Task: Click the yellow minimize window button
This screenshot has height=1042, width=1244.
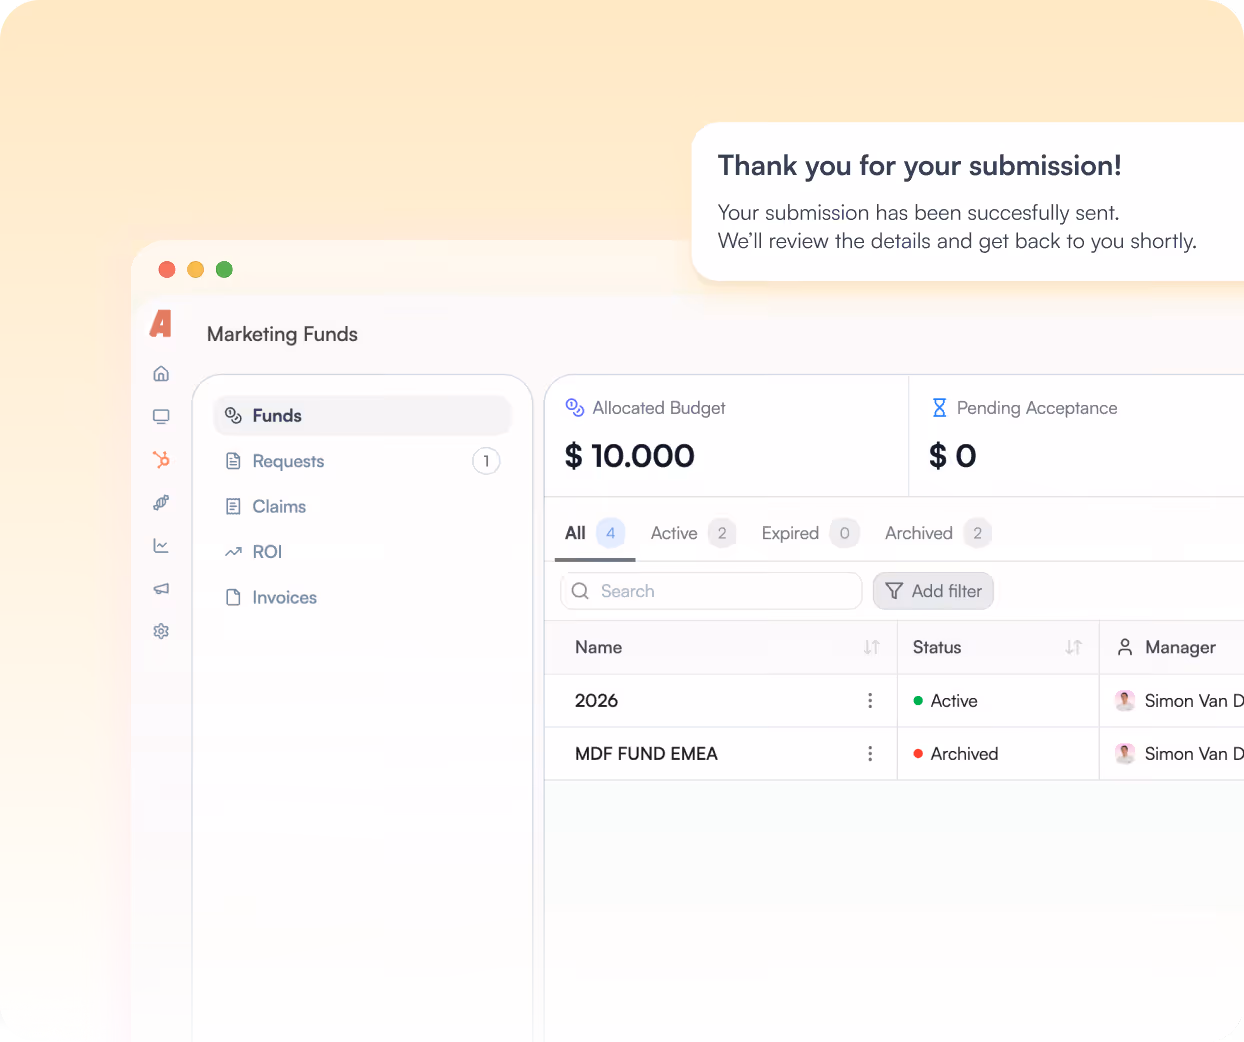Action: pyautogui.click(x=196, y=269)
